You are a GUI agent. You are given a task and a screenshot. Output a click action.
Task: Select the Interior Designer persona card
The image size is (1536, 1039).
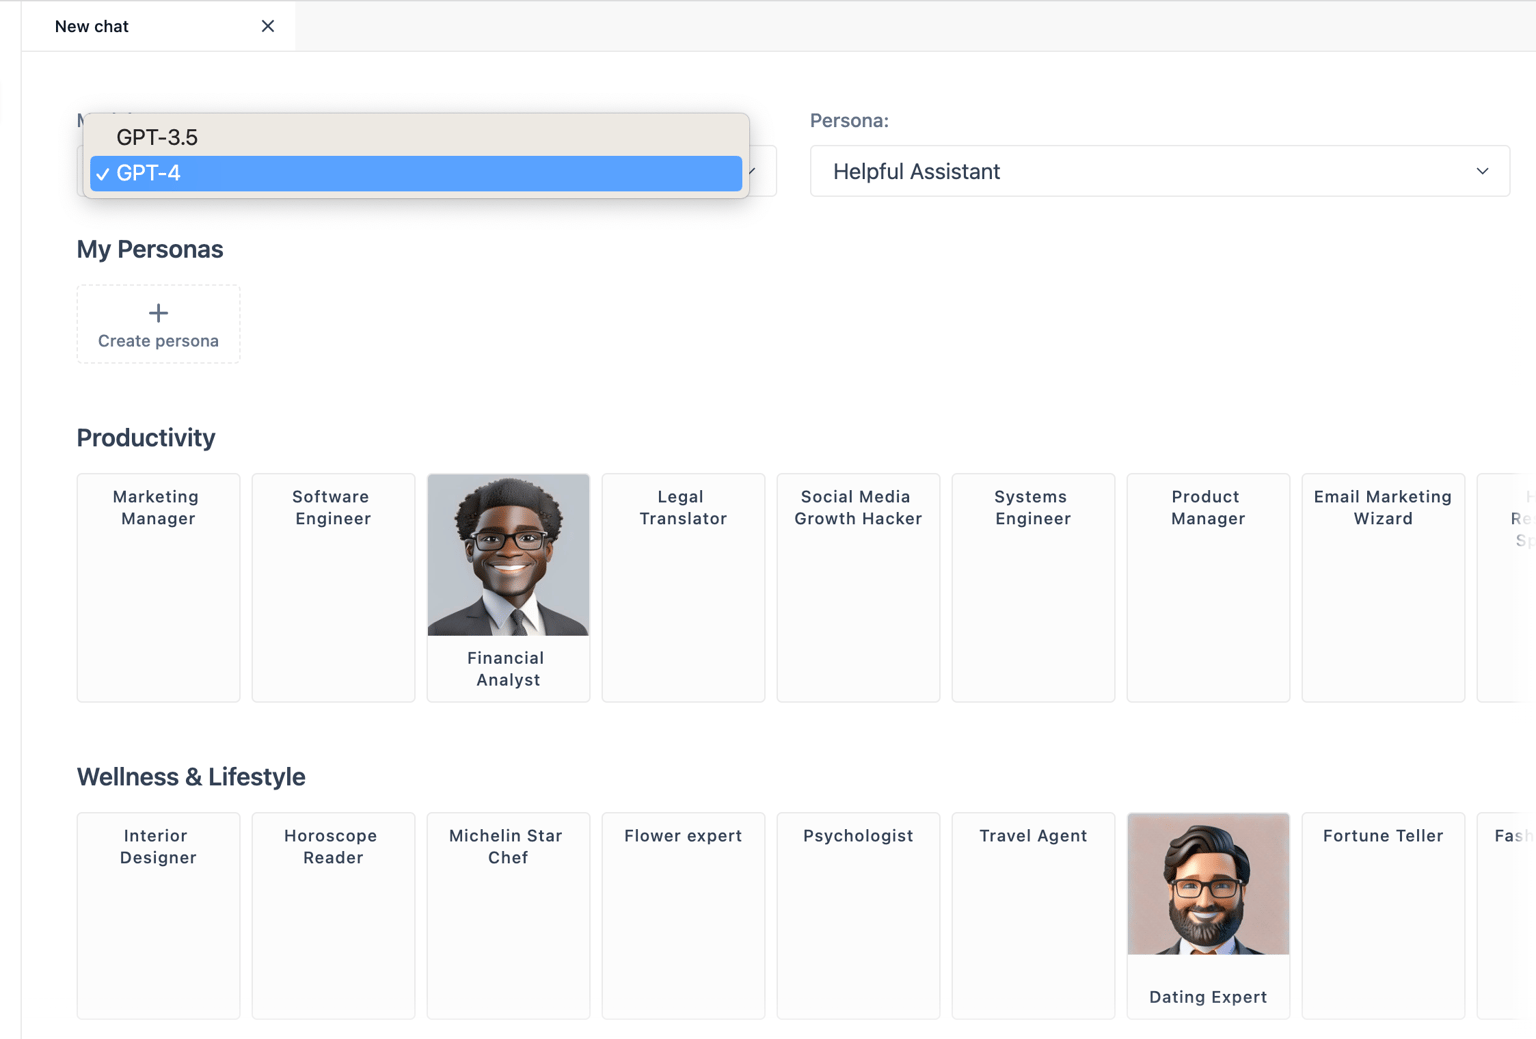(158, 916)
